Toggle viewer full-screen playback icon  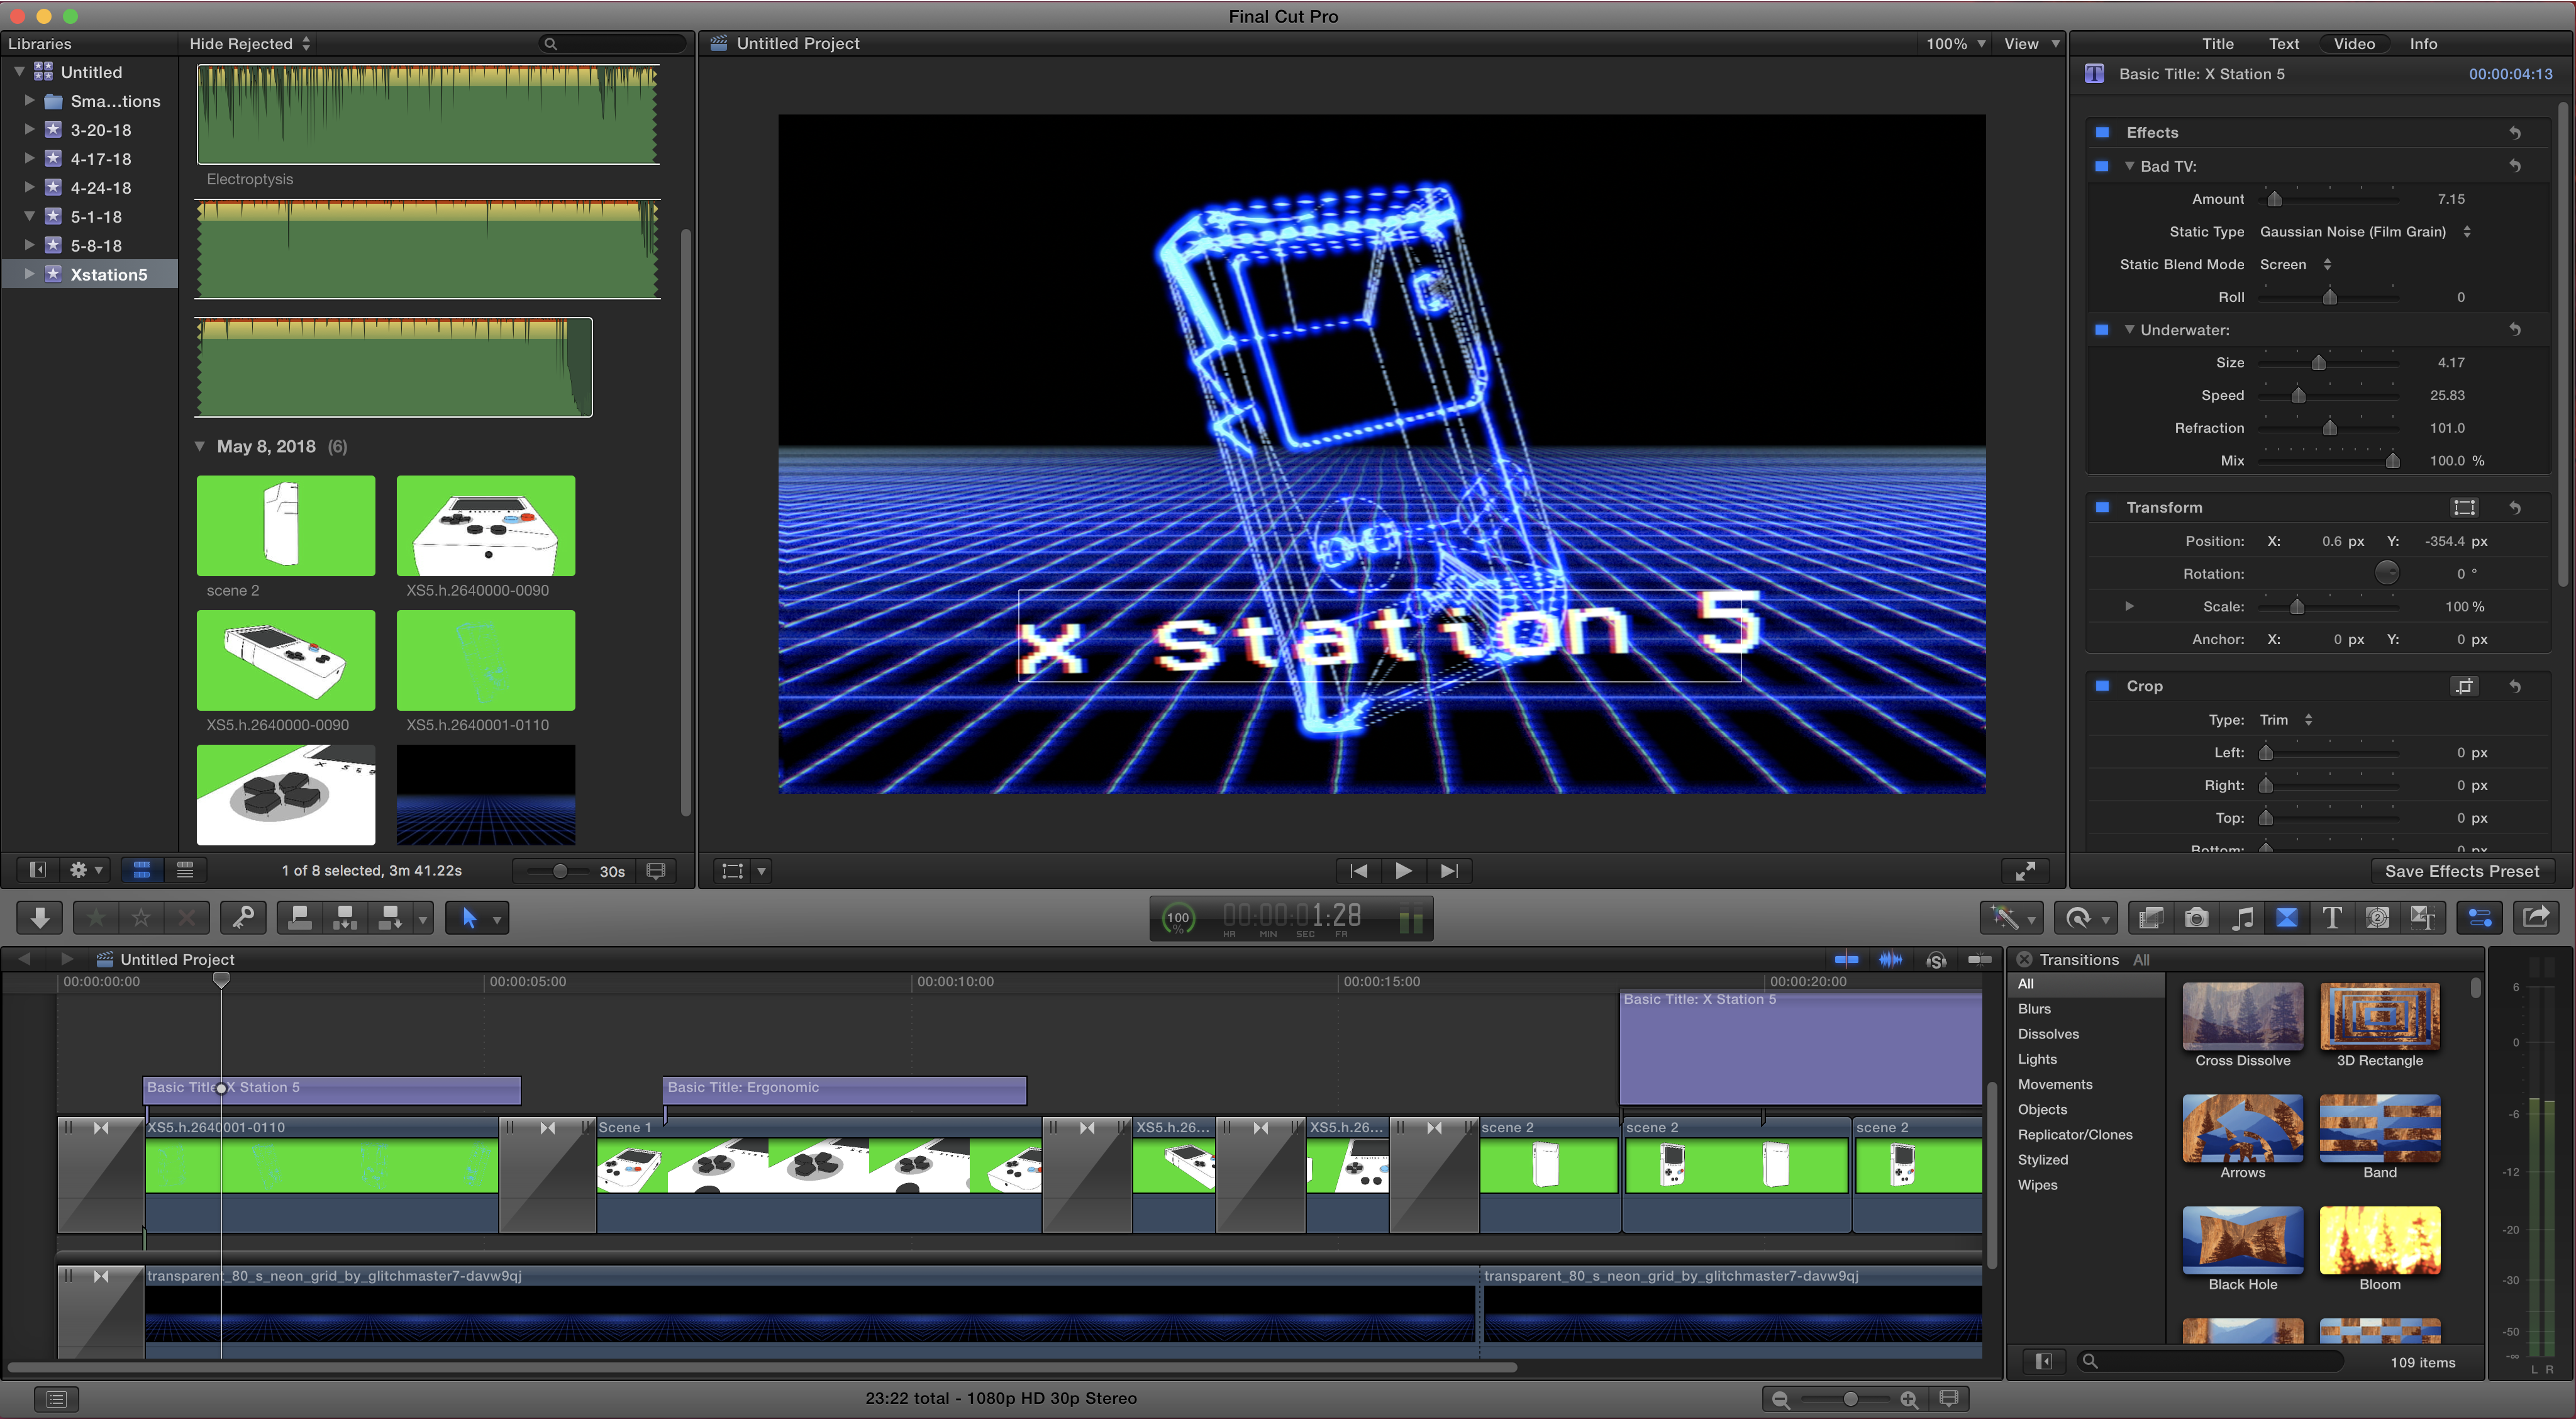tap(2025, 871)
